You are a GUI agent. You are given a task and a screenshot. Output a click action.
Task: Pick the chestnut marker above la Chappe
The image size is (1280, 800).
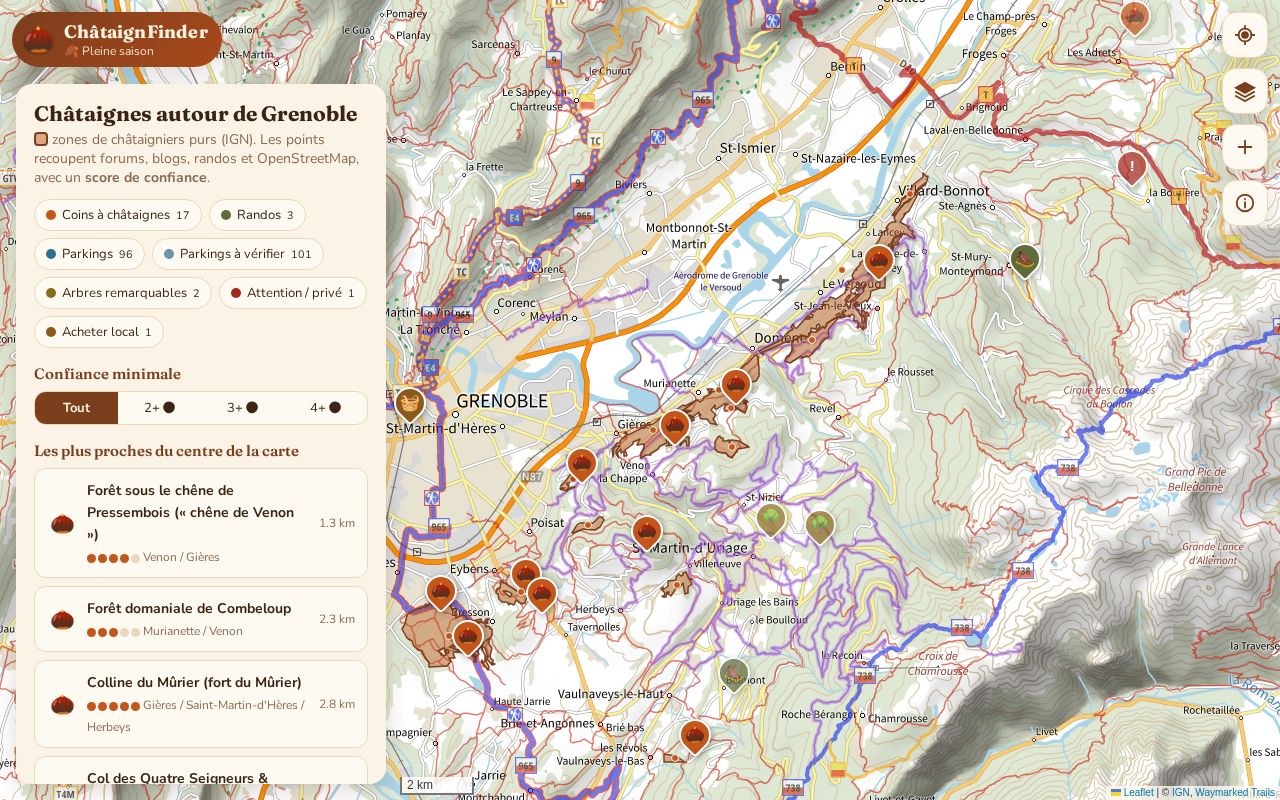pyautogui.click(x=582, y=465)
